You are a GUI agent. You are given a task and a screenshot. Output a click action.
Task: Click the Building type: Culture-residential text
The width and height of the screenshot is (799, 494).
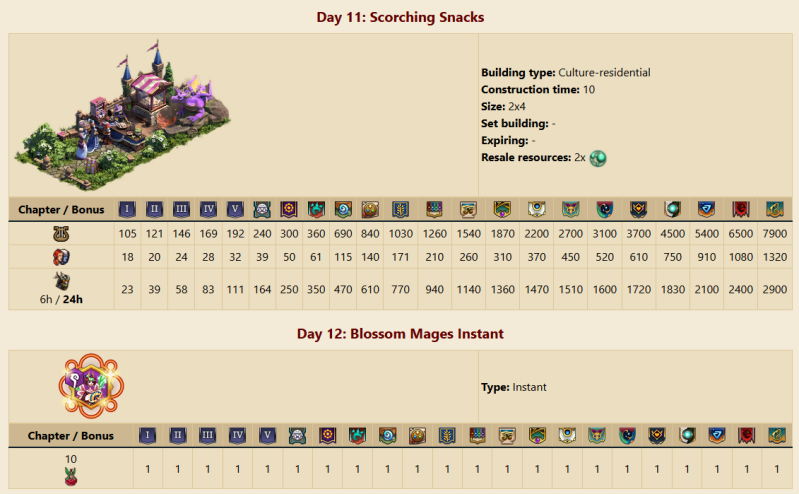point(566,73)
